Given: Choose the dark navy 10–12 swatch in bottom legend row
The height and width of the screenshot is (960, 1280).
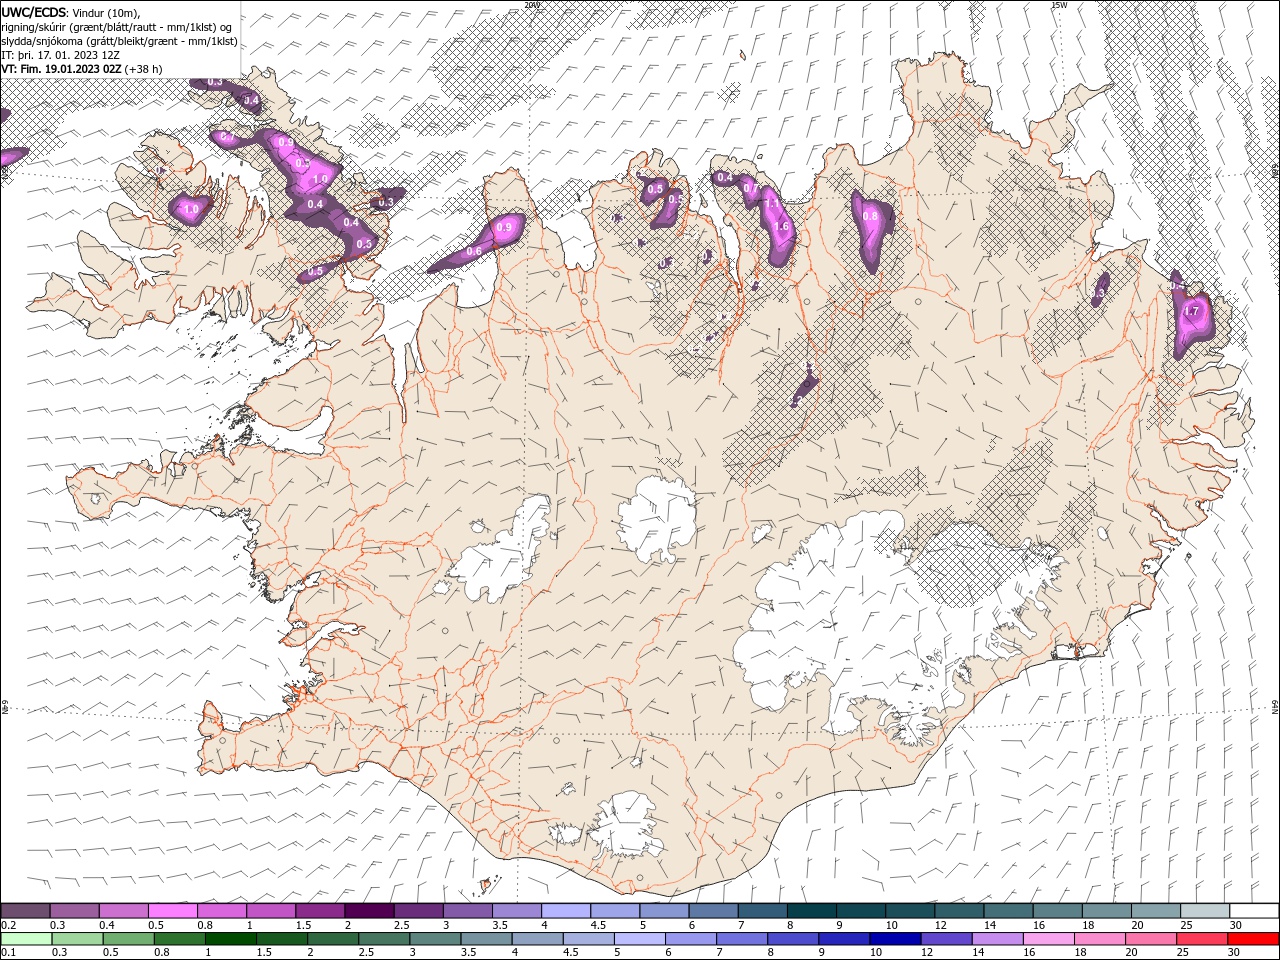Looking at the screenshot, I should click(x=895, y=939).
